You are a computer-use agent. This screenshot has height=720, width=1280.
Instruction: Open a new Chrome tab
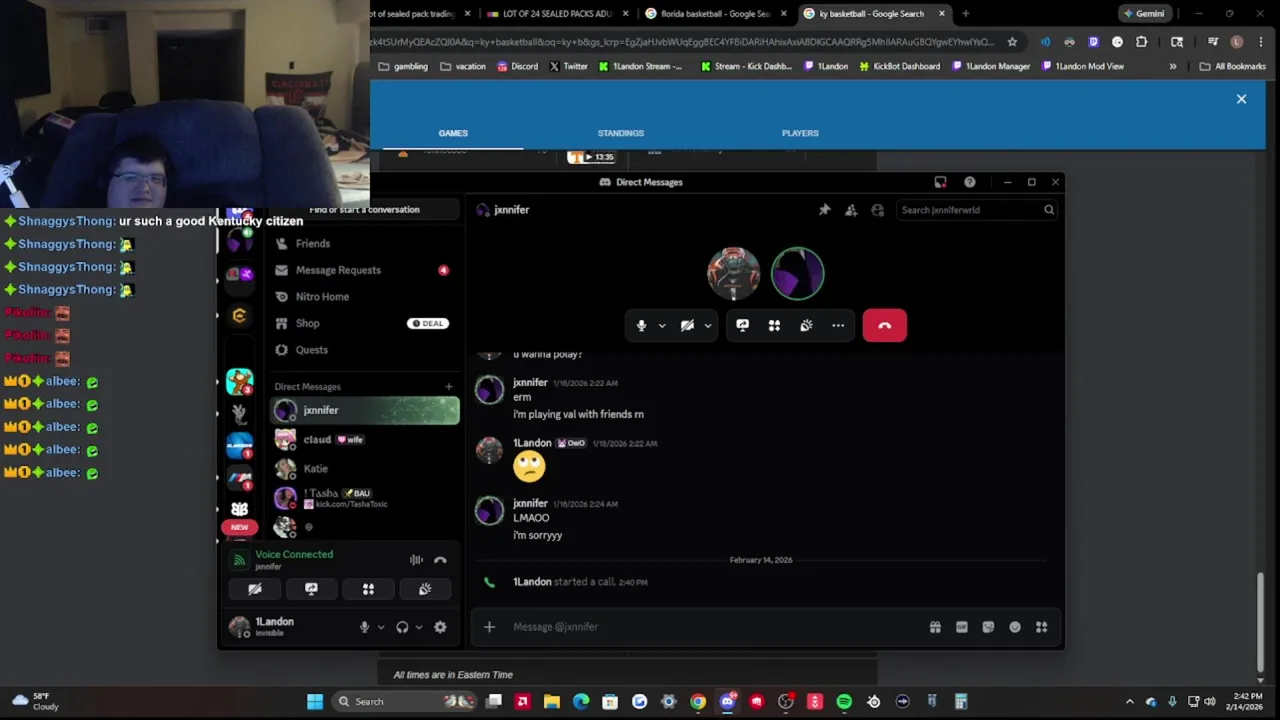coord(965,14)
